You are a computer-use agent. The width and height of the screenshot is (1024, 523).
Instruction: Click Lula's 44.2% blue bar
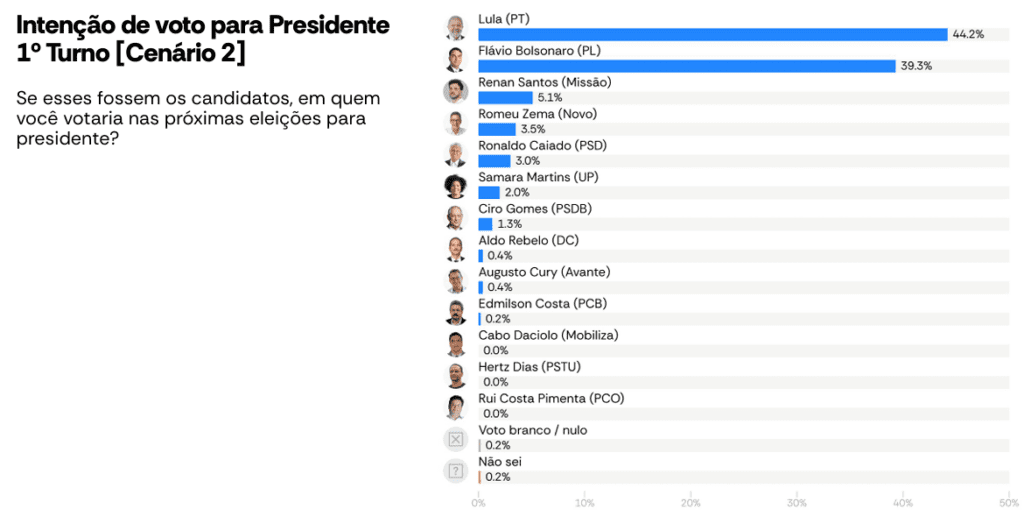tap(712, 35)
